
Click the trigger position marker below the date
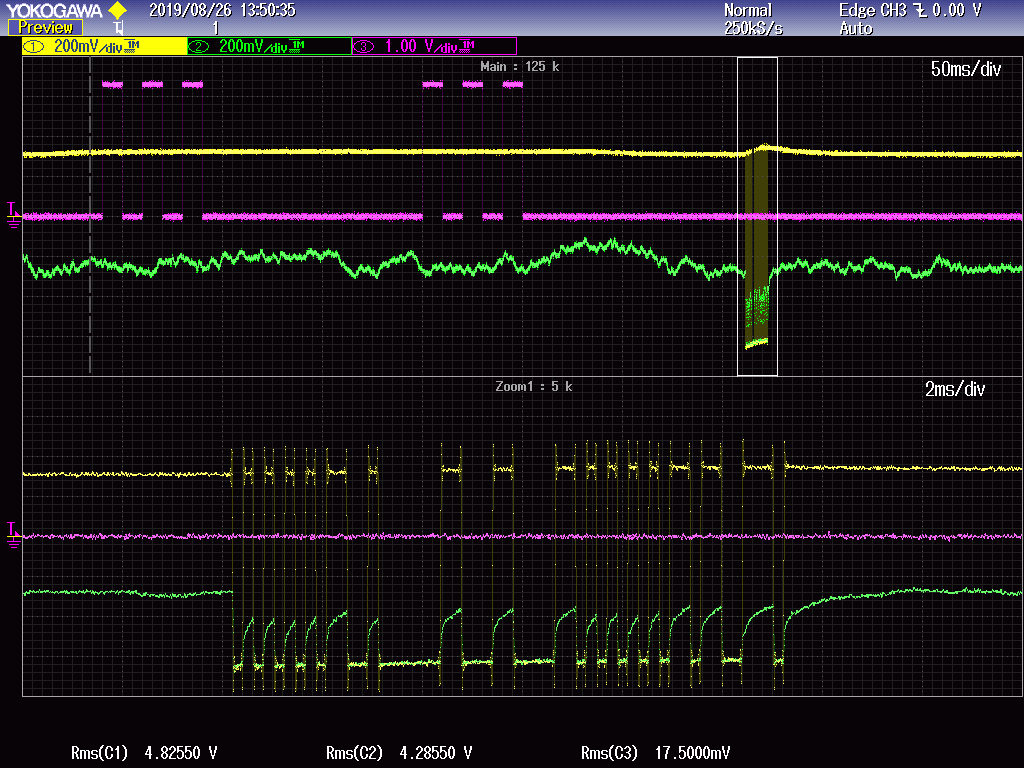coord(119,27)
